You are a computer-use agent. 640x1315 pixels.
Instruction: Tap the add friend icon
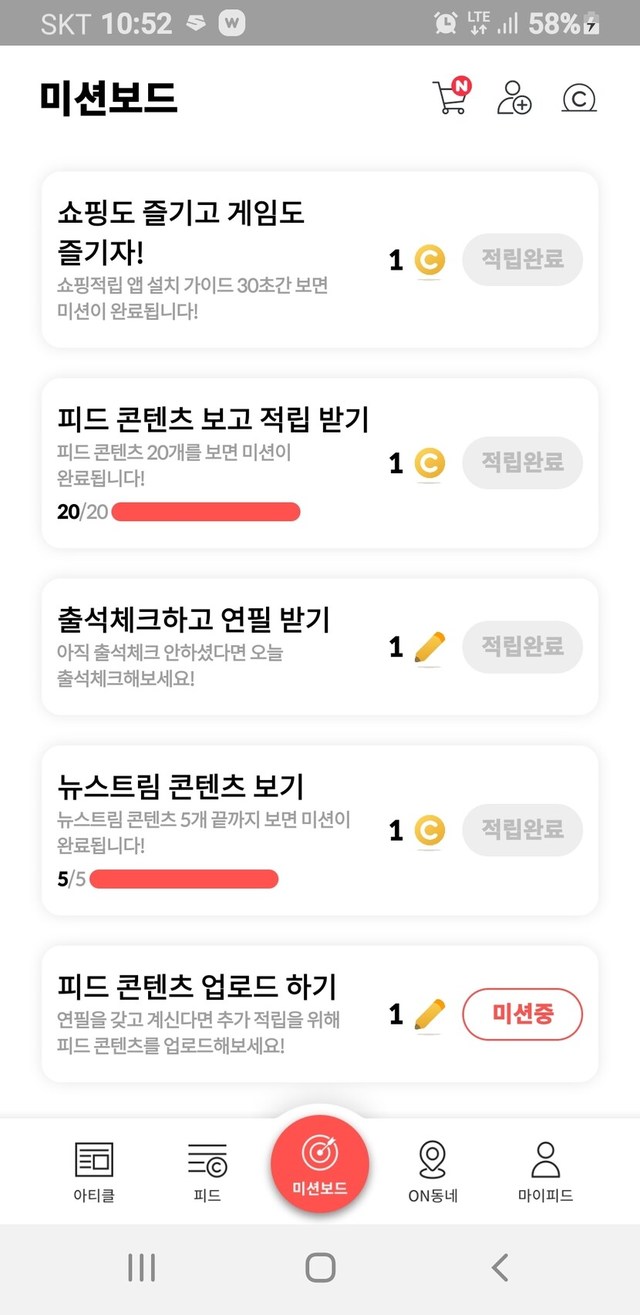click(514, 97)
